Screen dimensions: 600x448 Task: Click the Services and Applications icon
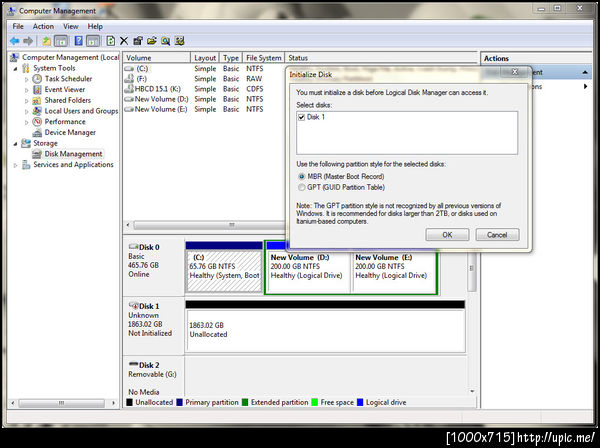pos(26,165)
